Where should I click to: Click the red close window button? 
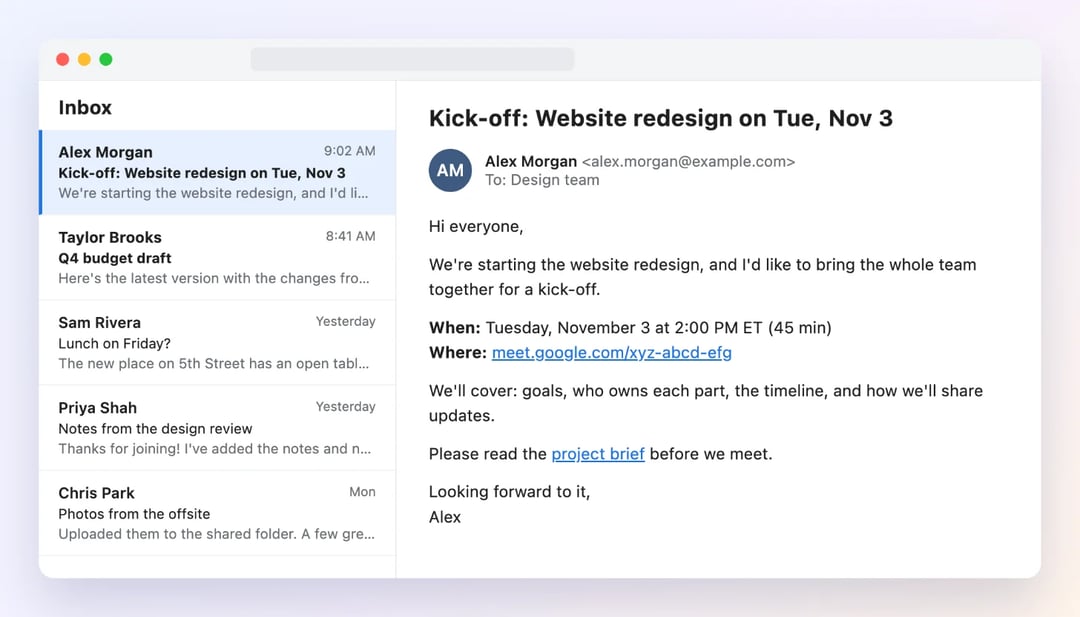click(63, 59)
